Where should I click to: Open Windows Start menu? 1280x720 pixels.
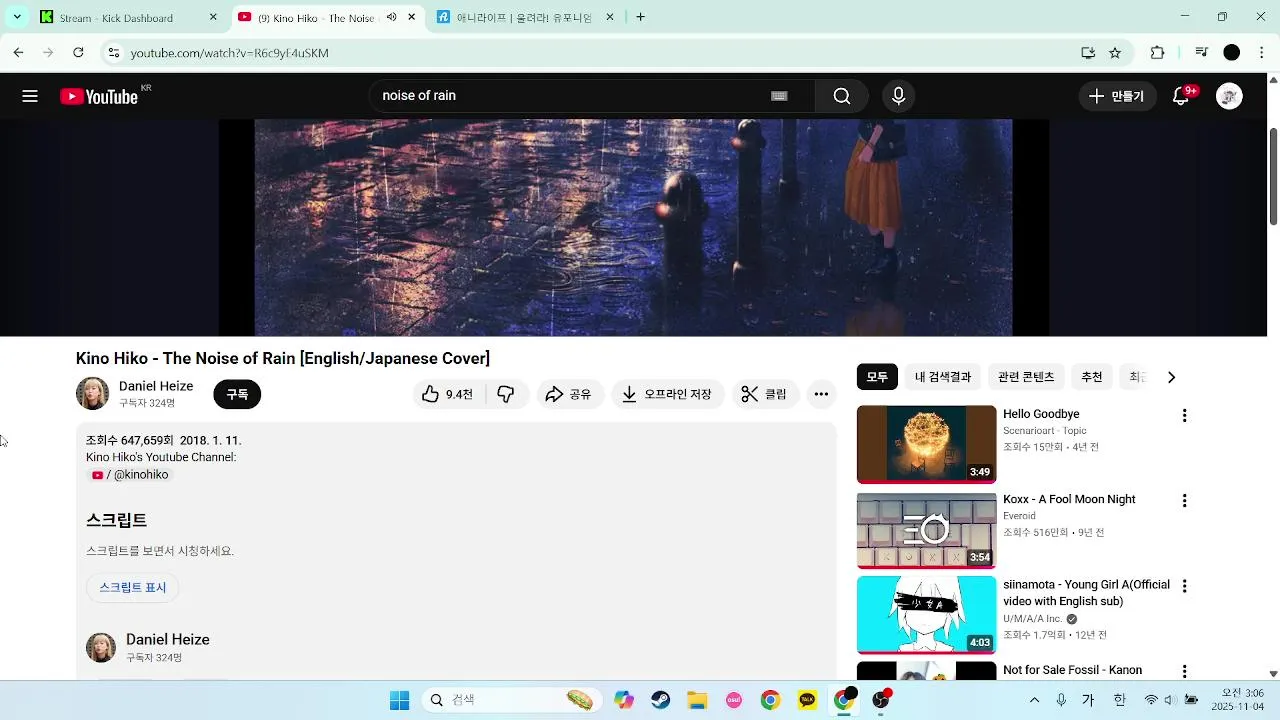pyautogui.click(x=399, y=700)
